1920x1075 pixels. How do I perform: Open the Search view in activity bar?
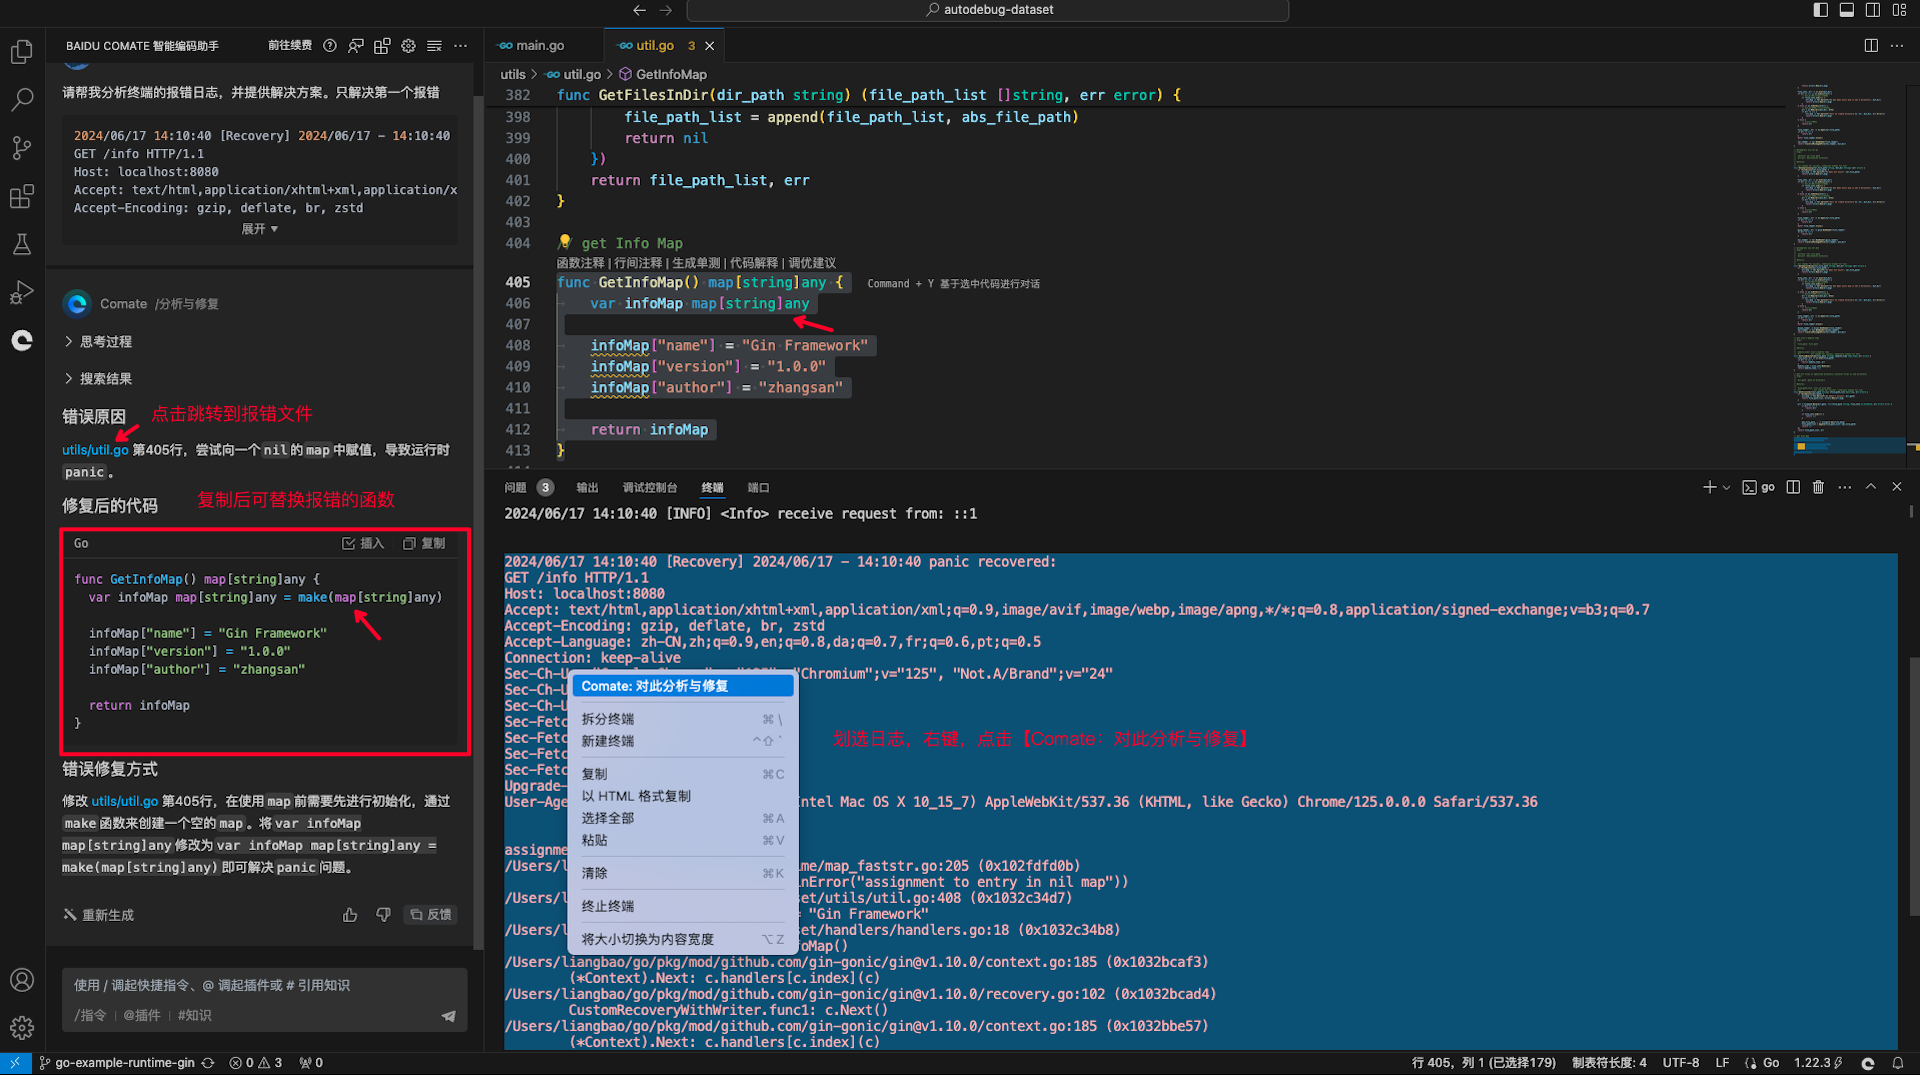click(x=22, y=100)
